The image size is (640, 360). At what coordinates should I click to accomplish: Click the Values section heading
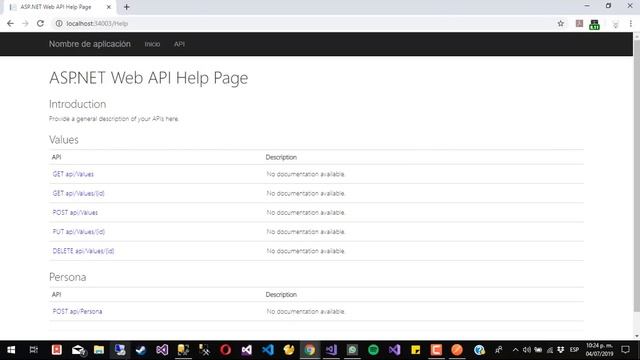pyautogui.click(x=64, y=140)
